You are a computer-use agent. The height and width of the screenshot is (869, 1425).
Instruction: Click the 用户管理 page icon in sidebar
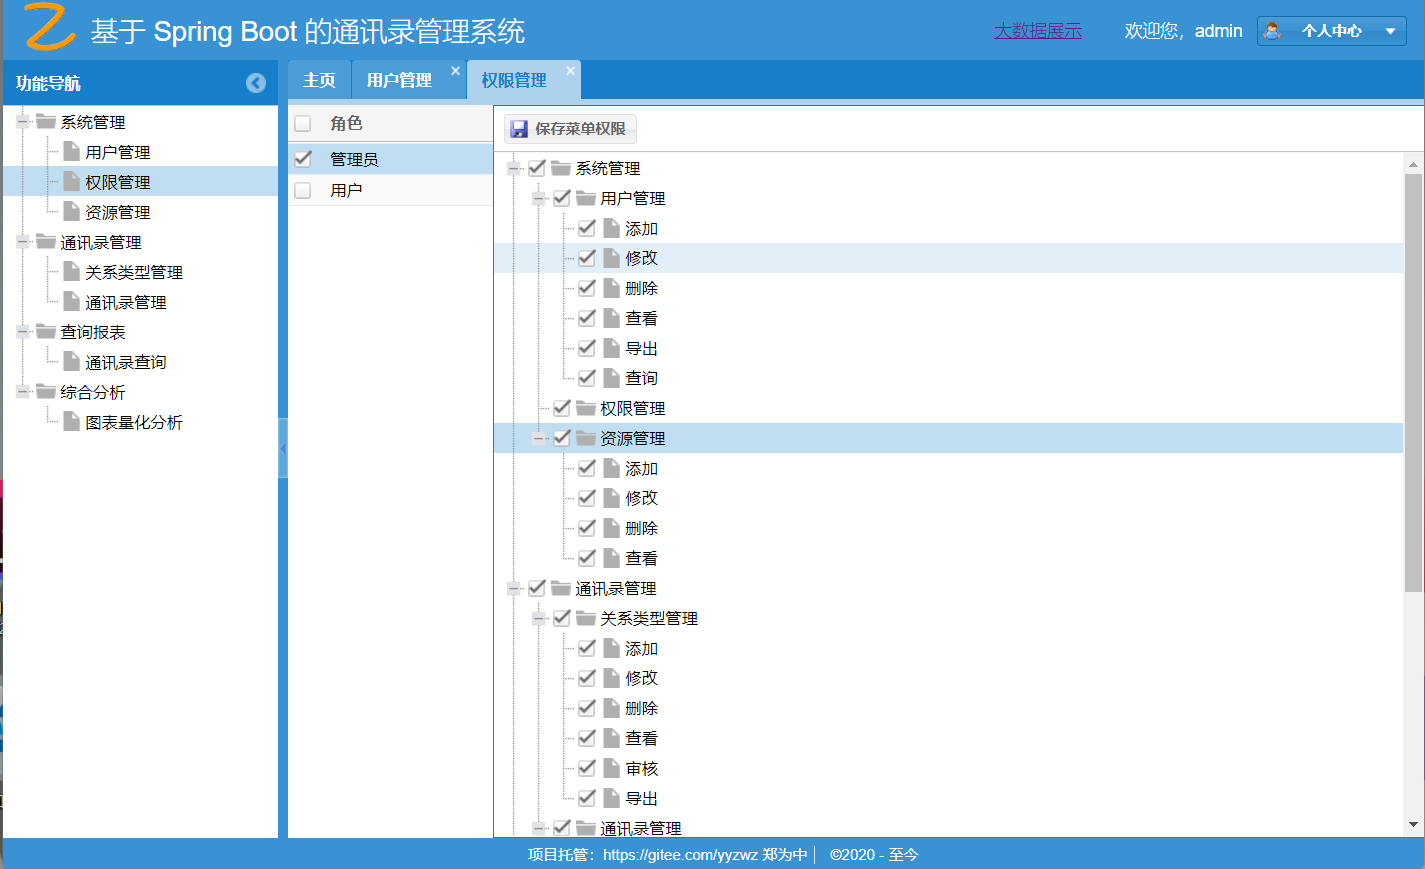point(71,151)
